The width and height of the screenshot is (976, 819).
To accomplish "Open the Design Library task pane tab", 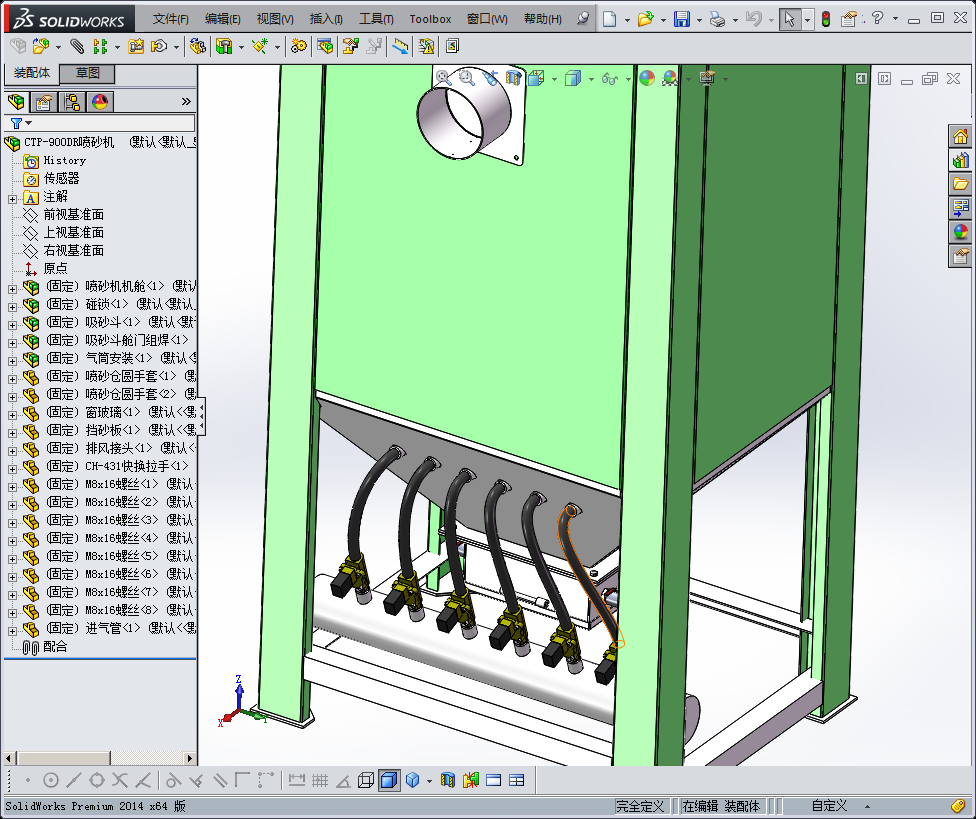I will (960, 160).
